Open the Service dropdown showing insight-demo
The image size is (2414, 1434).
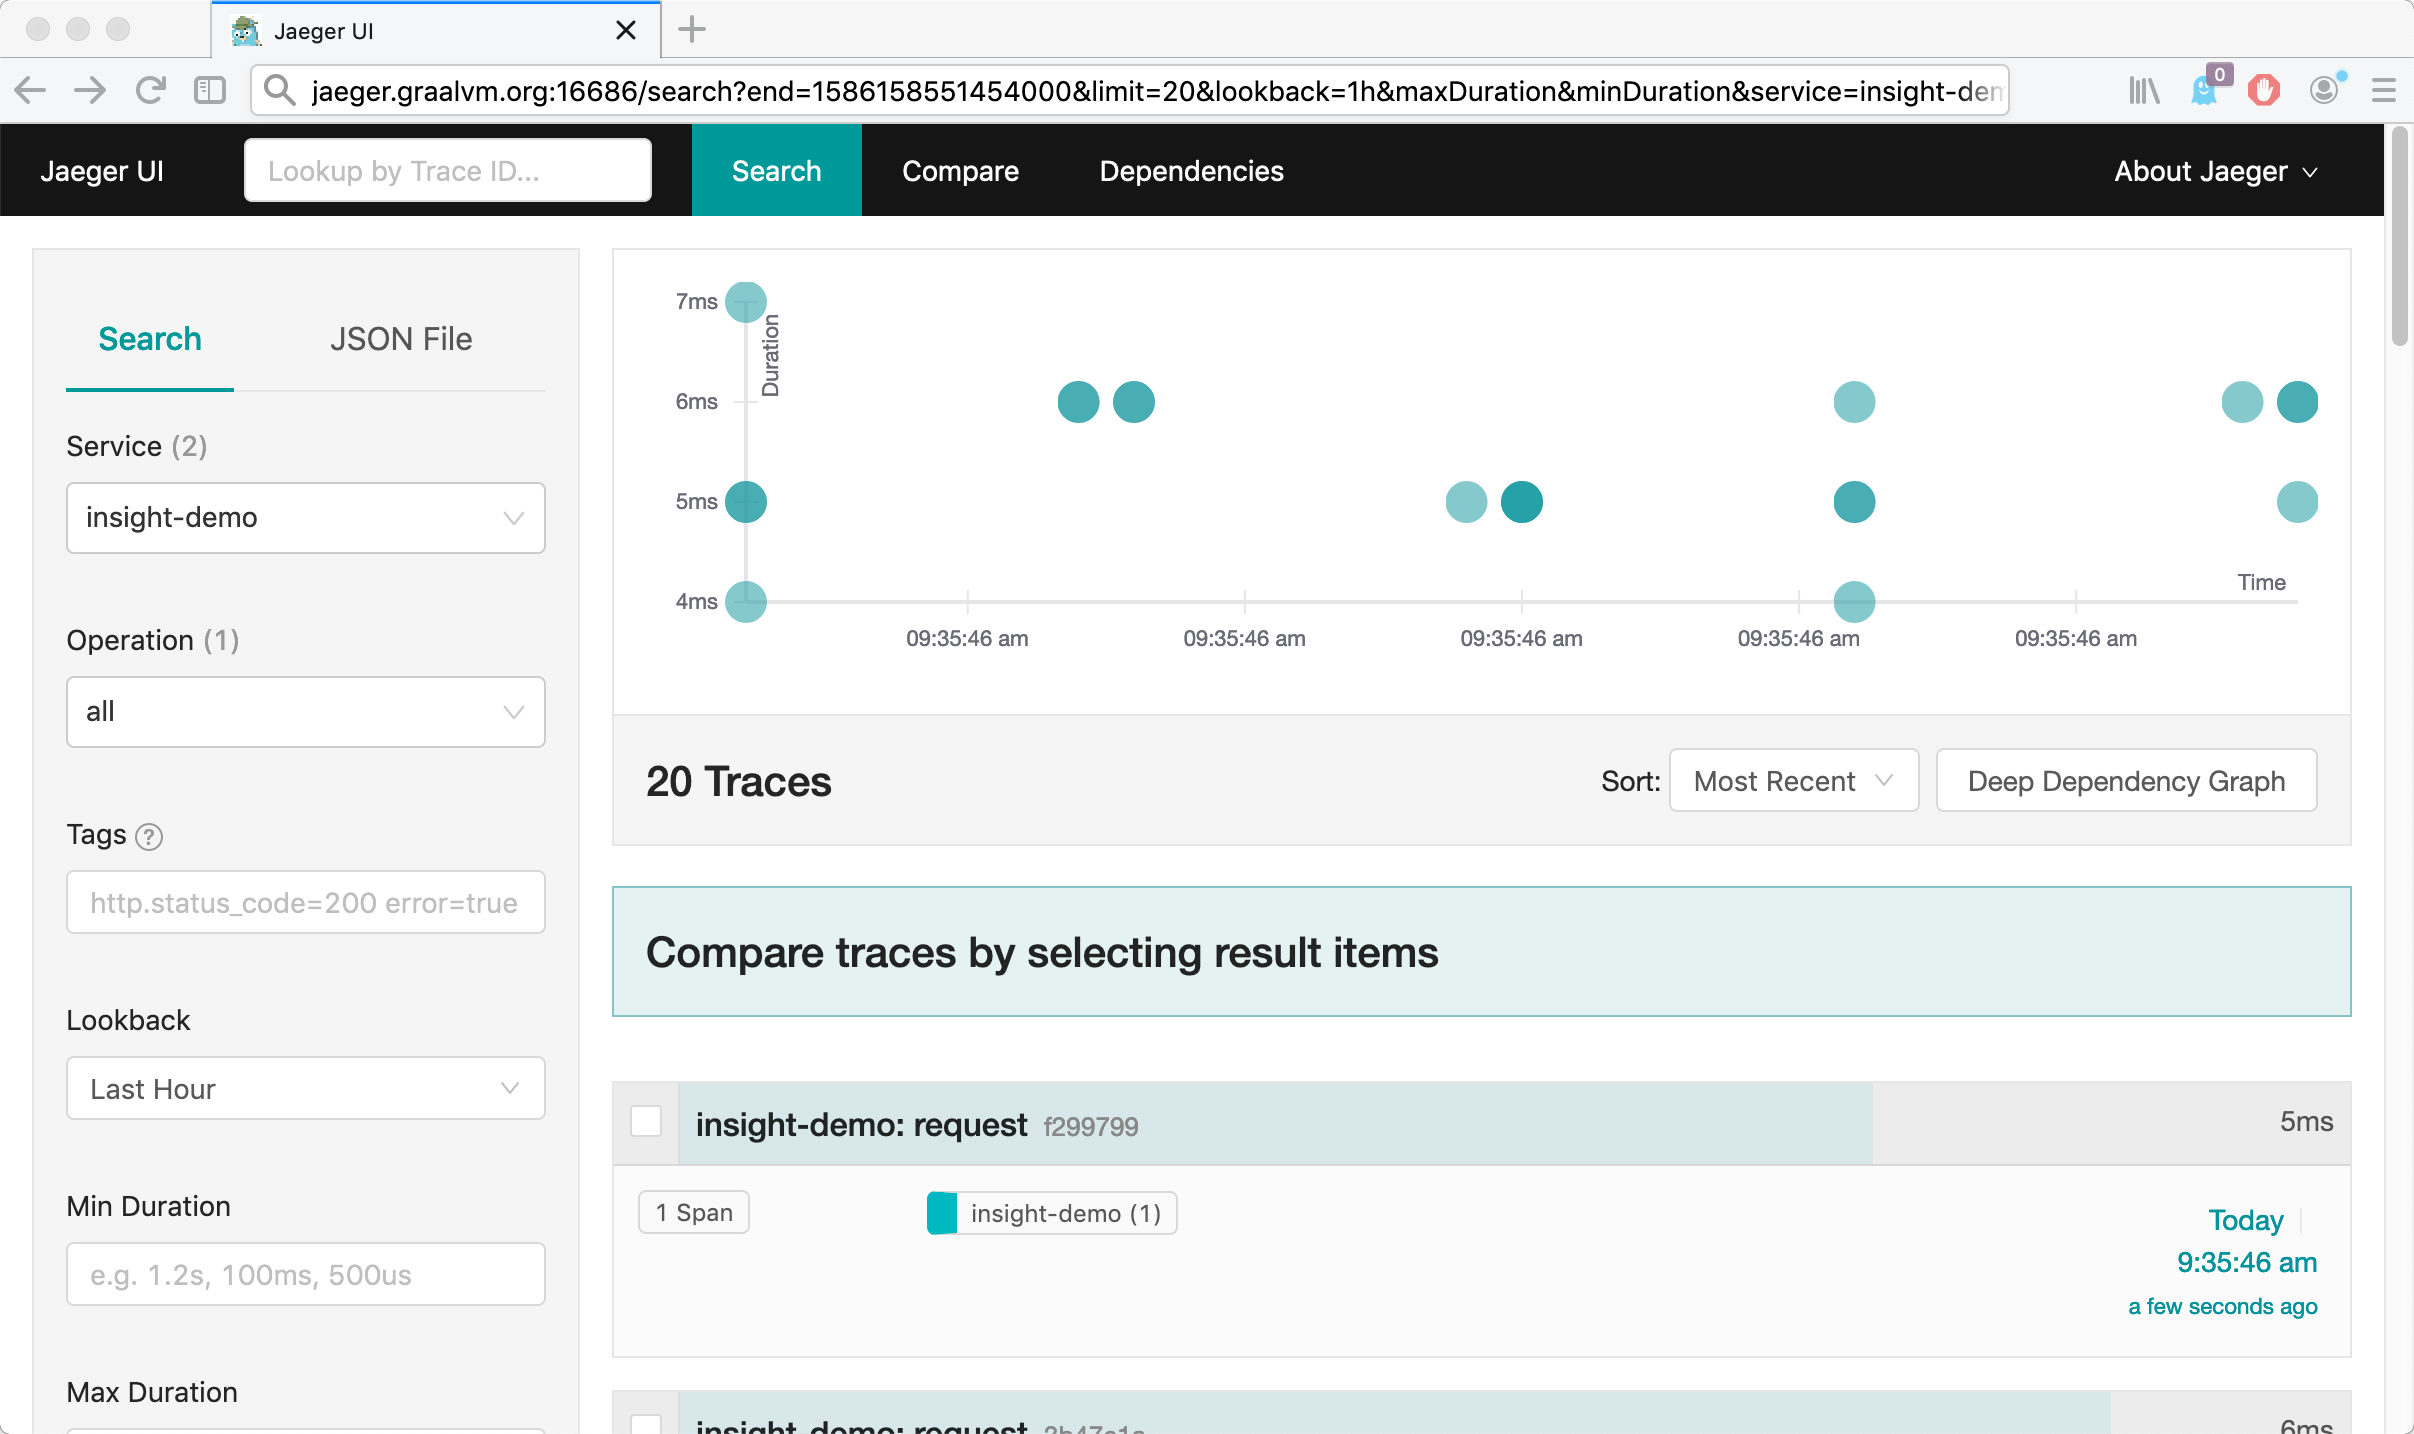click(306, 518)
